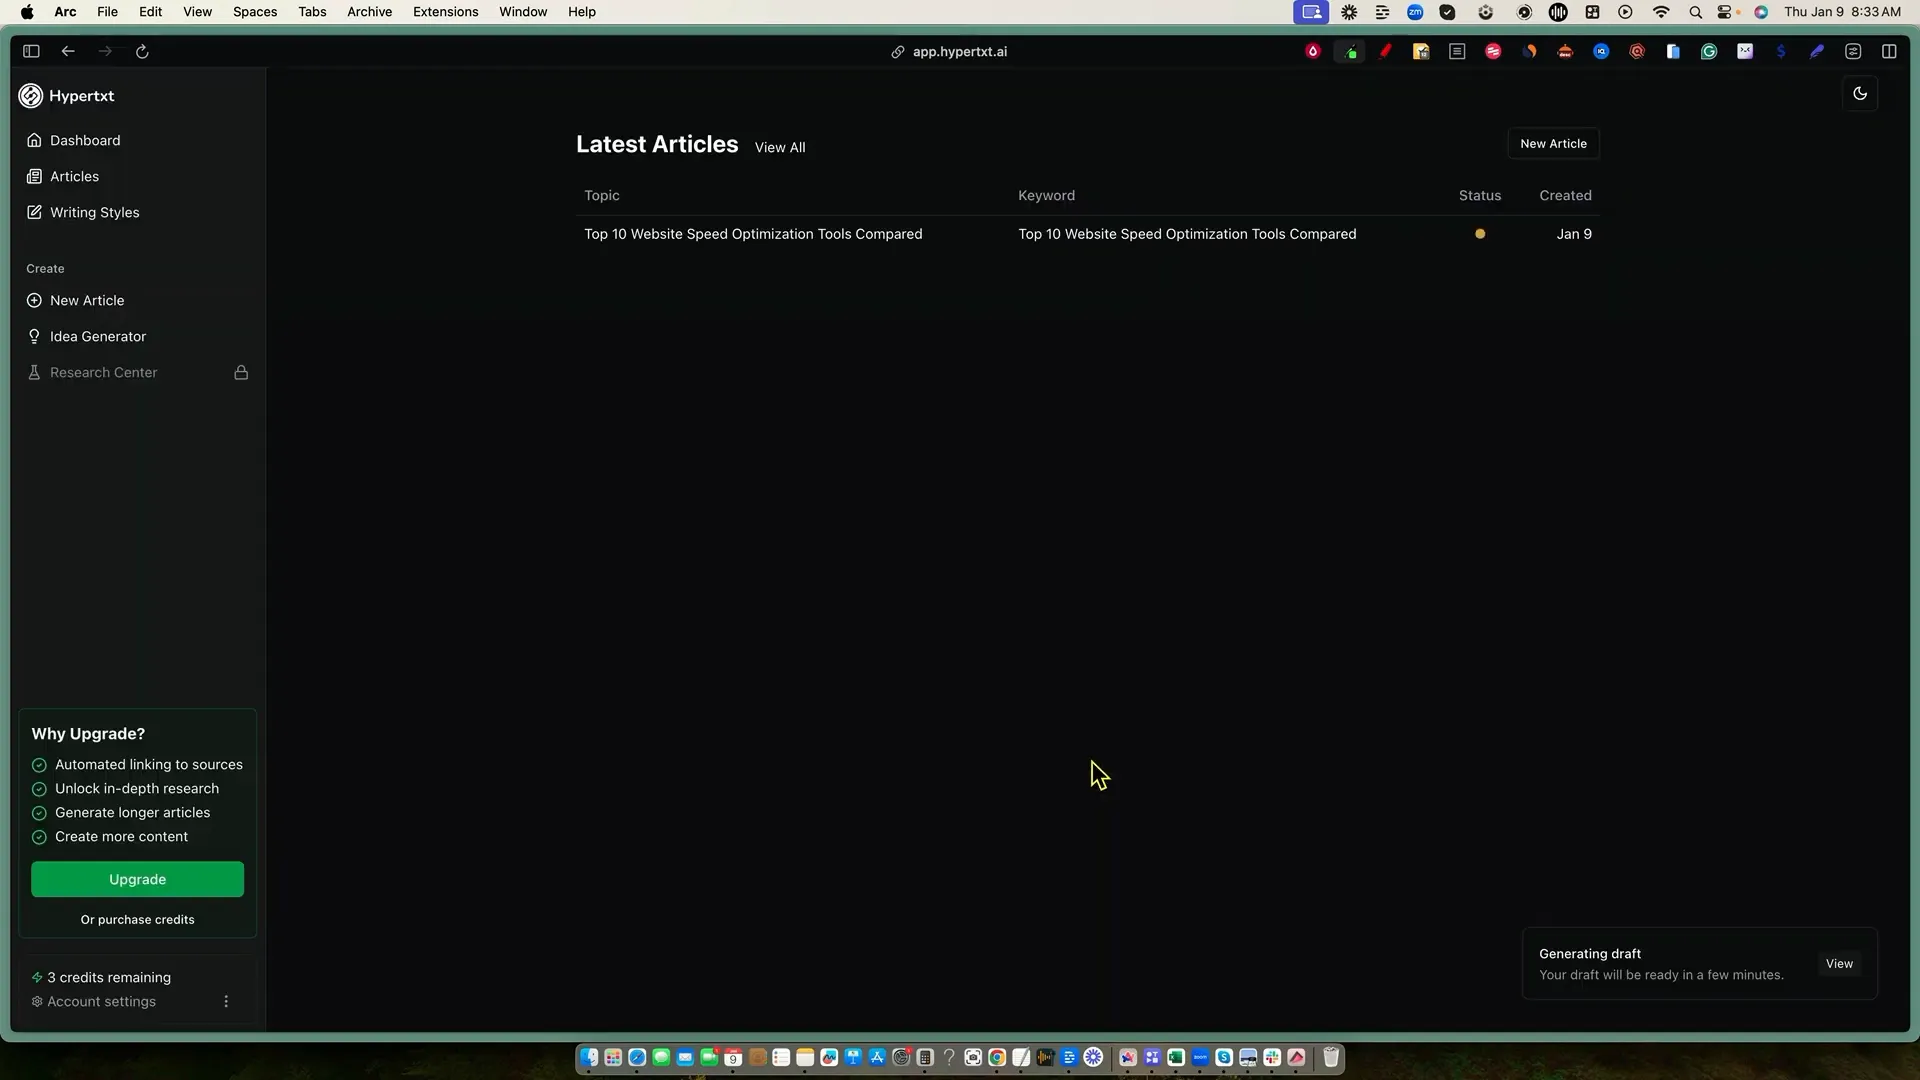
Task: Click the green Upgrade button
Action: point(137,879)
